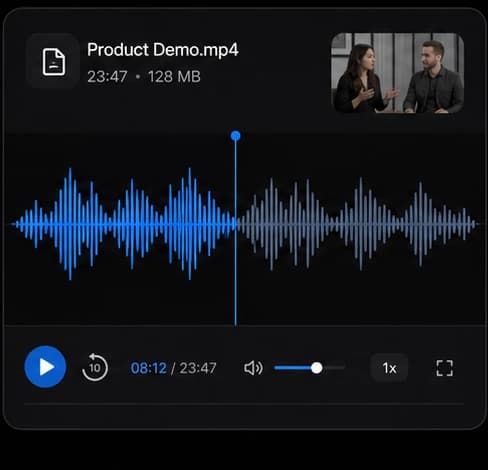Enter fullscreen with the expand icon
The height and width of the screenshot is (470, 488).
click(x=445, y=368)
